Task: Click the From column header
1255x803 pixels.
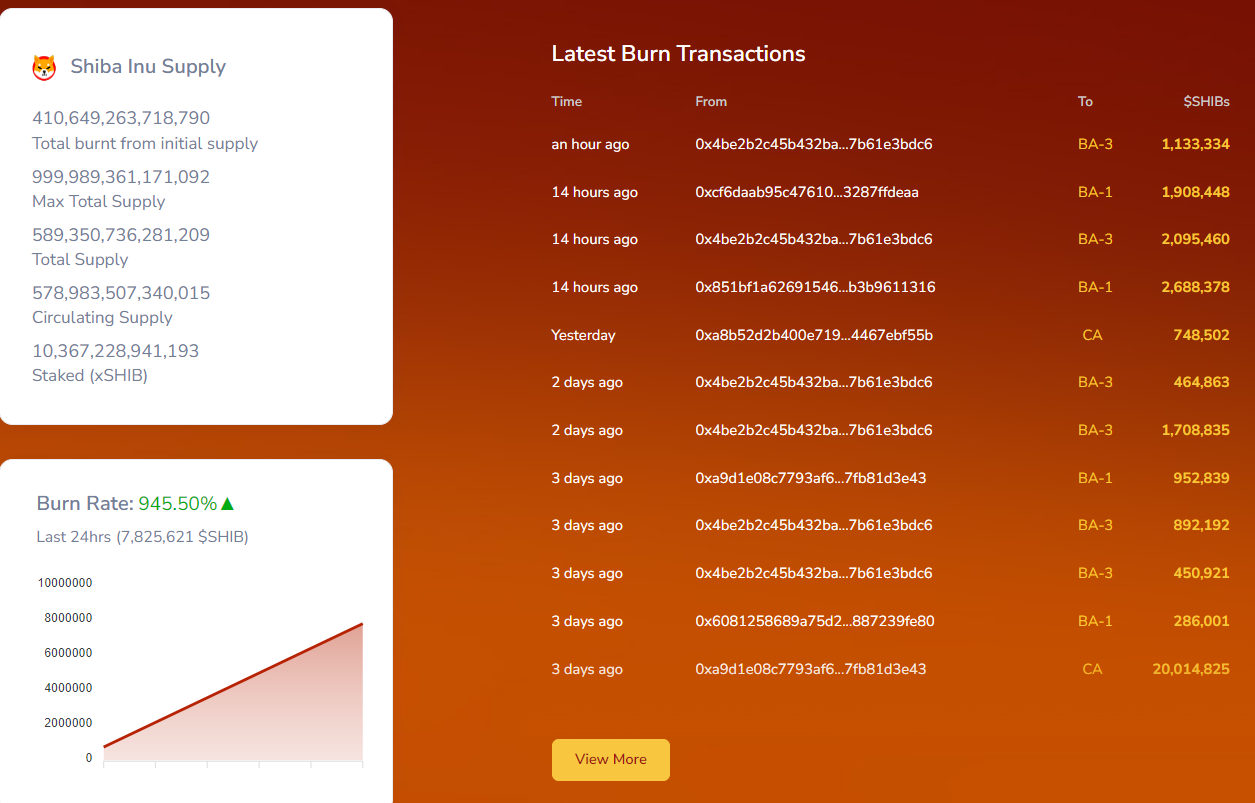Action: click(x=711, y=101)
